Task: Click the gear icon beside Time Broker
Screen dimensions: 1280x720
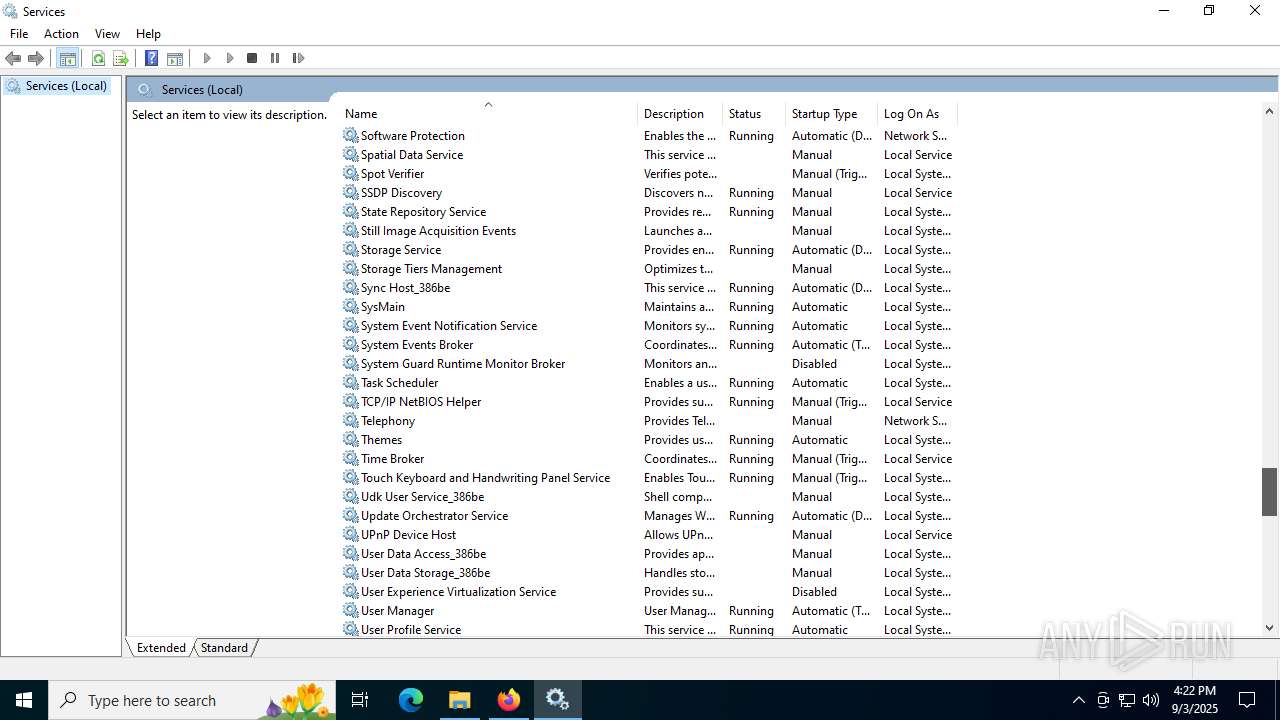Action: [x=350, y=459]
